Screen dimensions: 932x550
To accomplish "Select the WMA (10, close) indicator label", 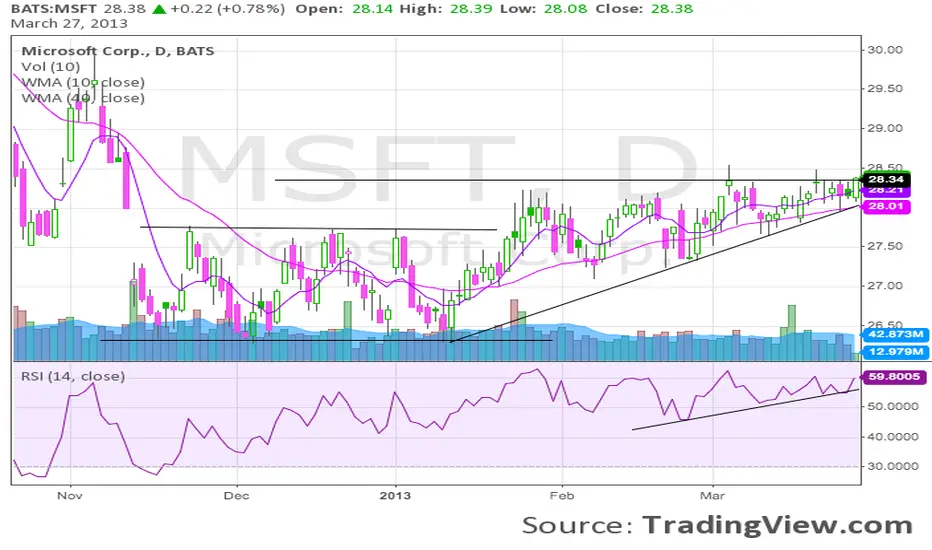I will [x=83, y=82].
